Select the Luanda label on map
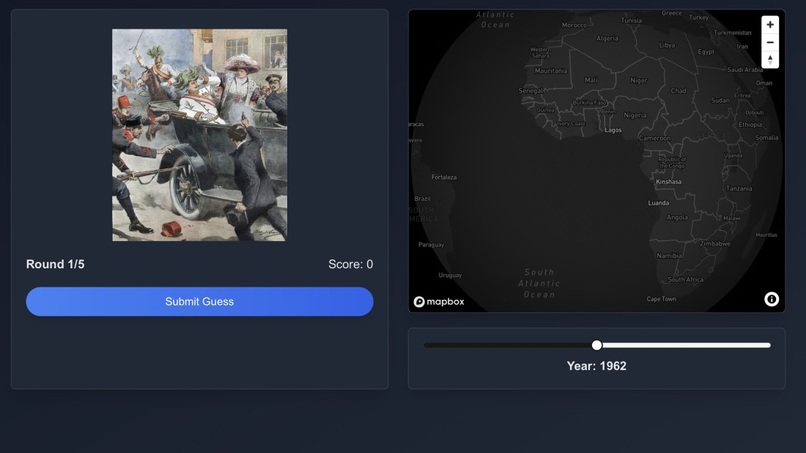The height and width of the screenshot is (453, 806). pyautogui.click(x=658, y=203)
